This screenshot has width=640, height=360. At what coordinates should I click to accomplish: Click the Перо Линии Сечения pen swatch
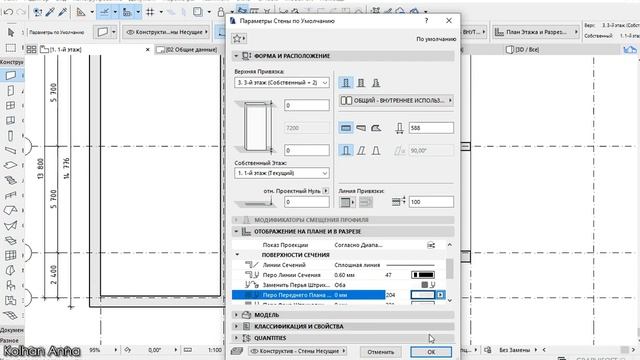coord(422,275)
